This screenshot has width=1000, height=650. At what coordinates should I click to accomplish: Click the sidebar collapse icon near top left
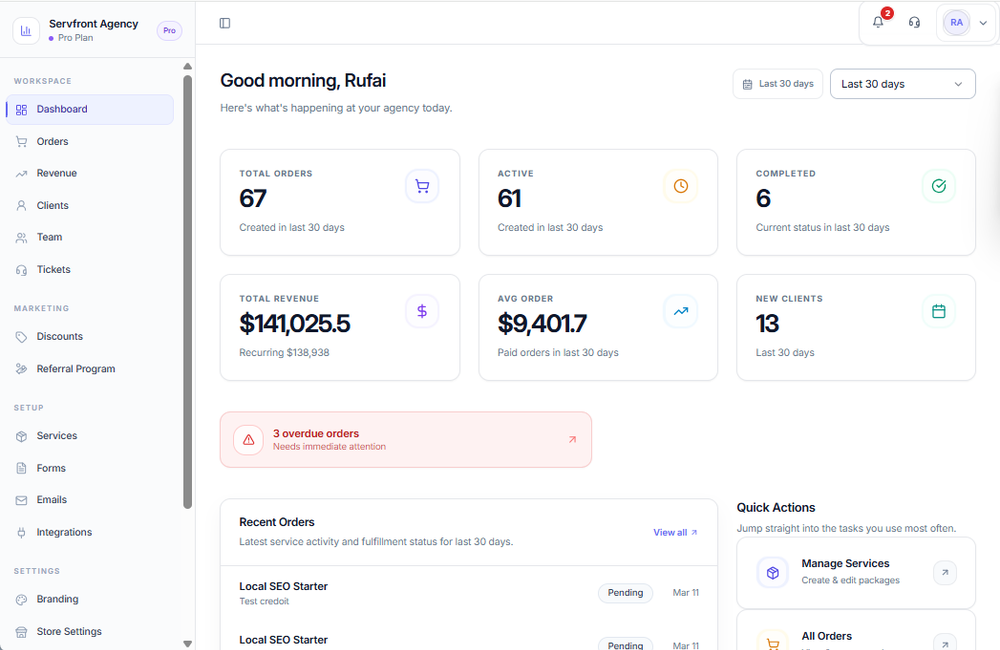[224, 22]
